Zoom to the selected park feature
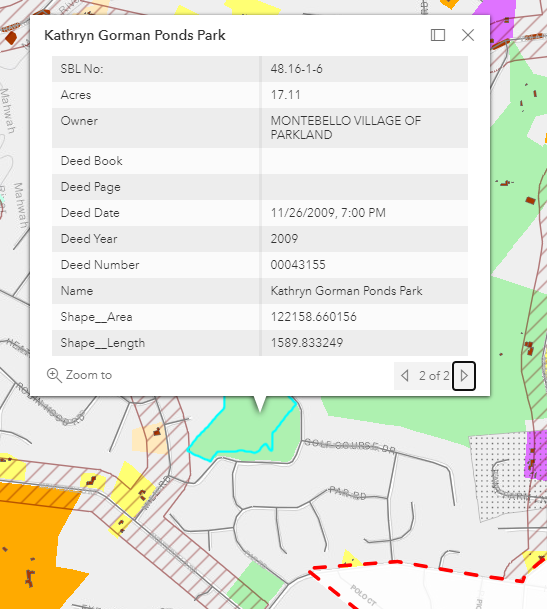Image resolution: width=547 pixels, height=609 pixels. pyautogui.click(x=79, y=375)
